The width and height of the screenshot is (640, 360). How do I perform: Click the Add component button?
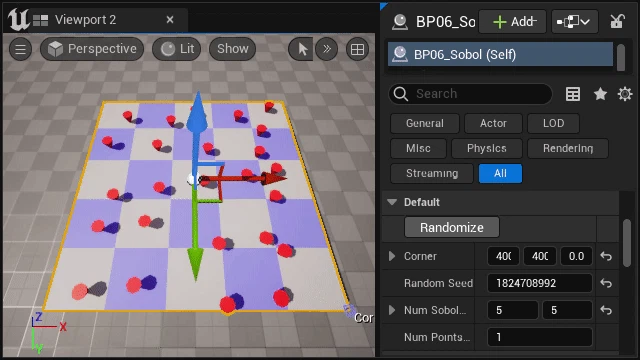(512, 22)
